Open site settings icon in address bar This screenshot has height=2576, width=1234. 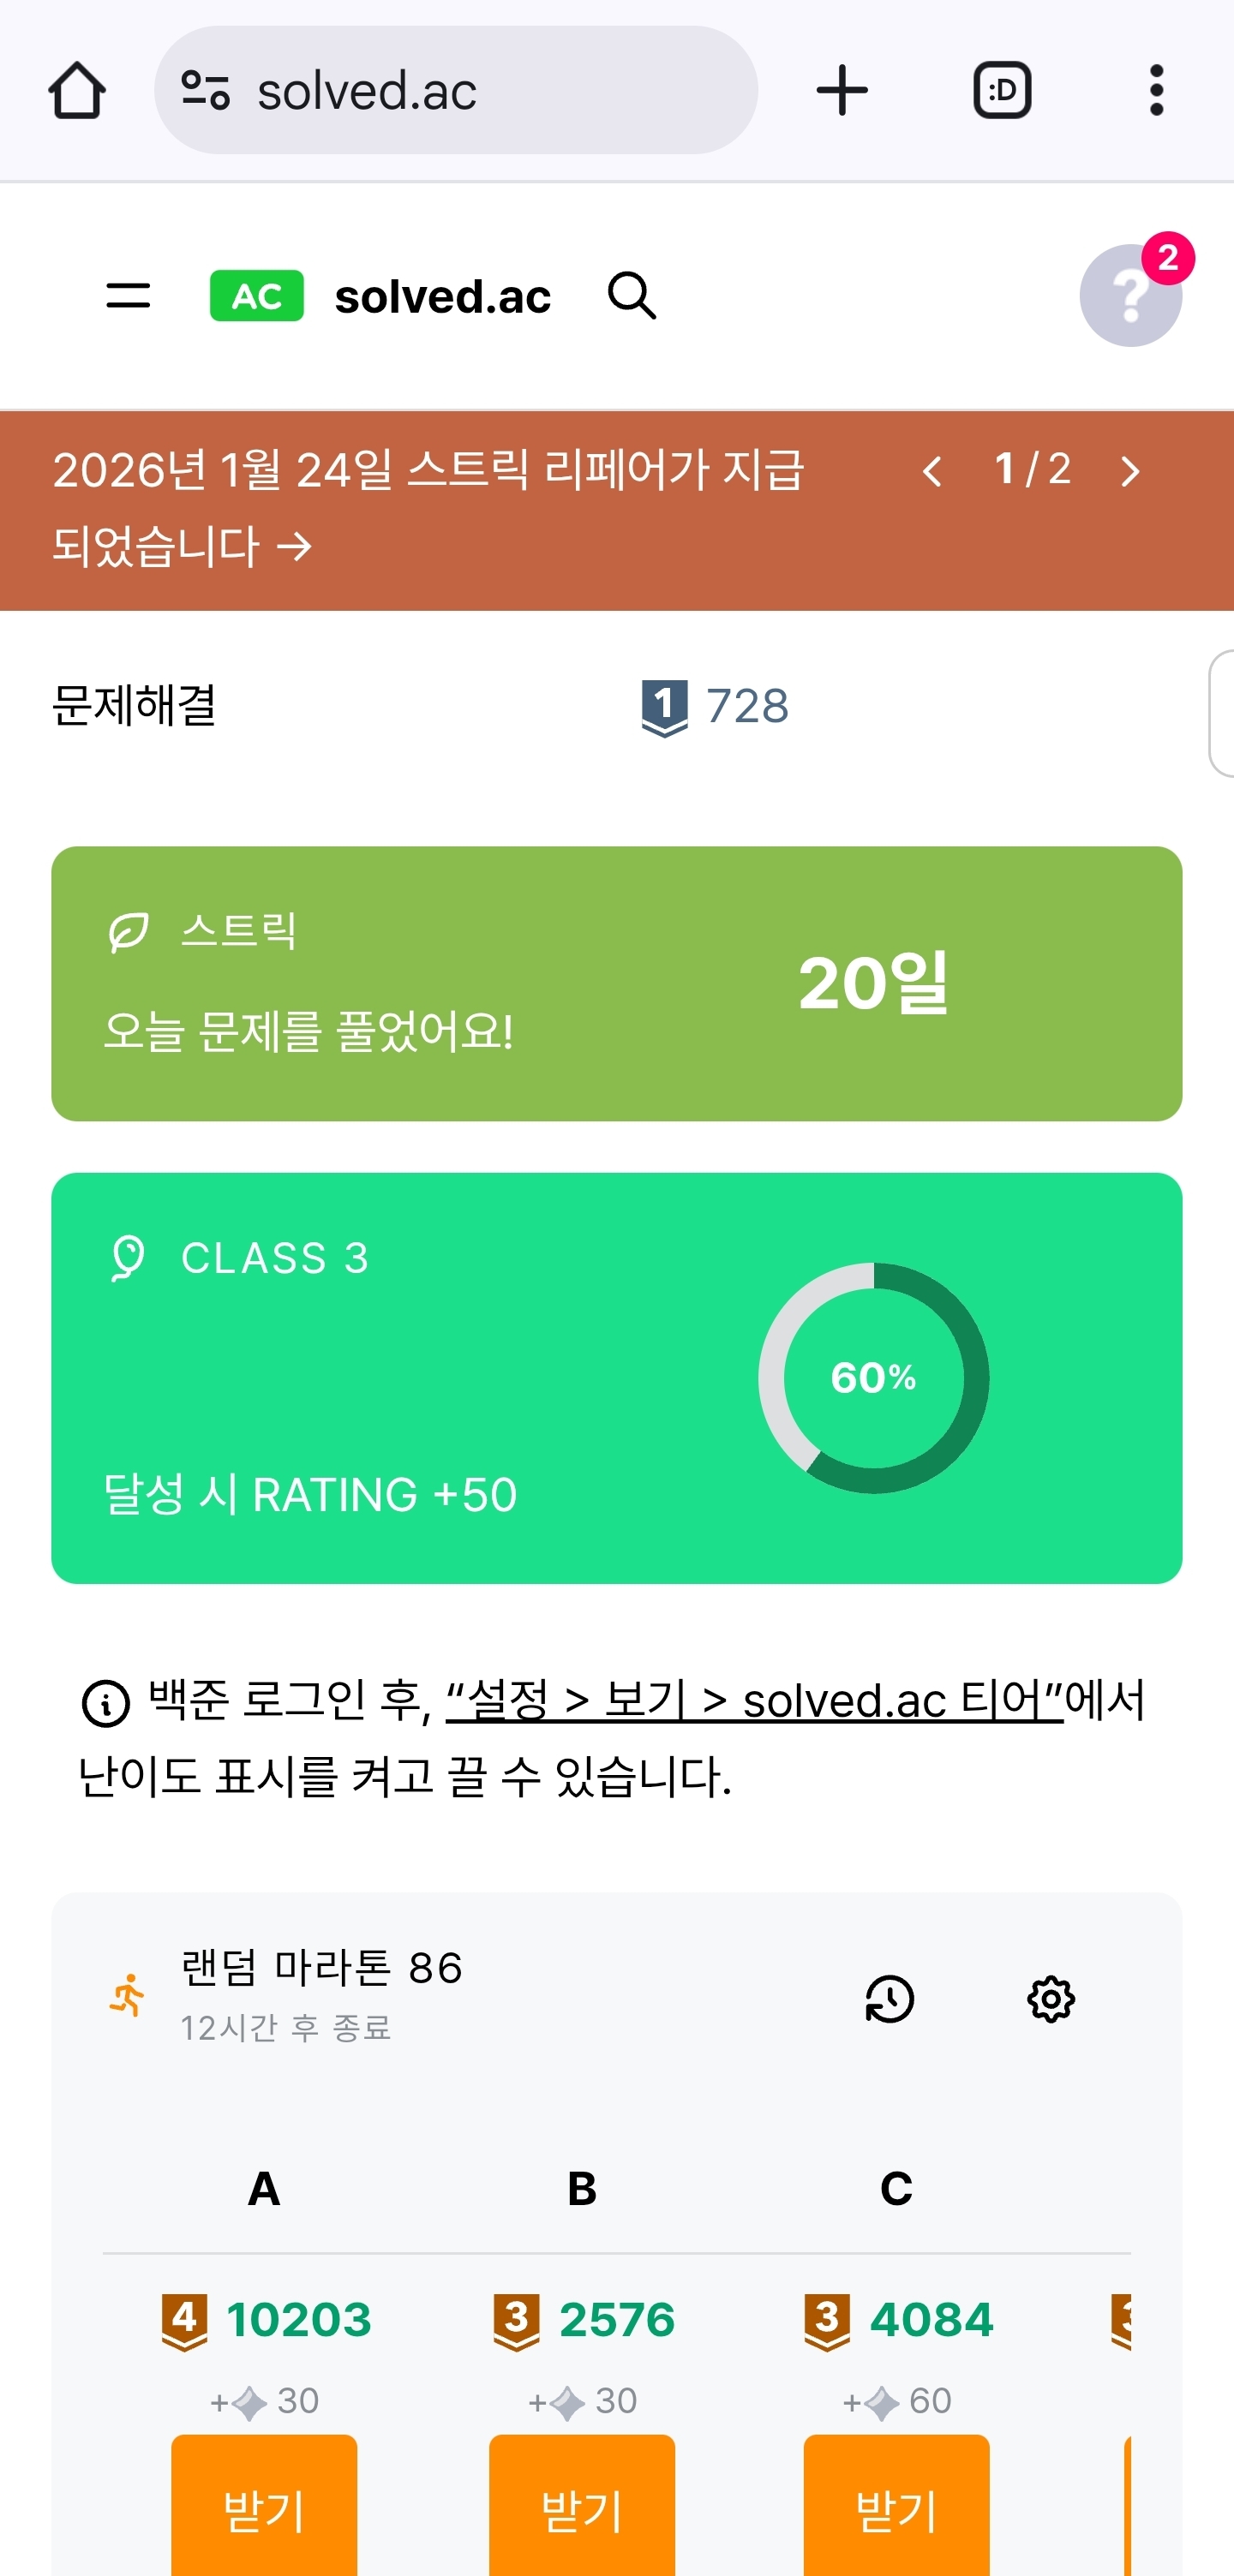206,91
